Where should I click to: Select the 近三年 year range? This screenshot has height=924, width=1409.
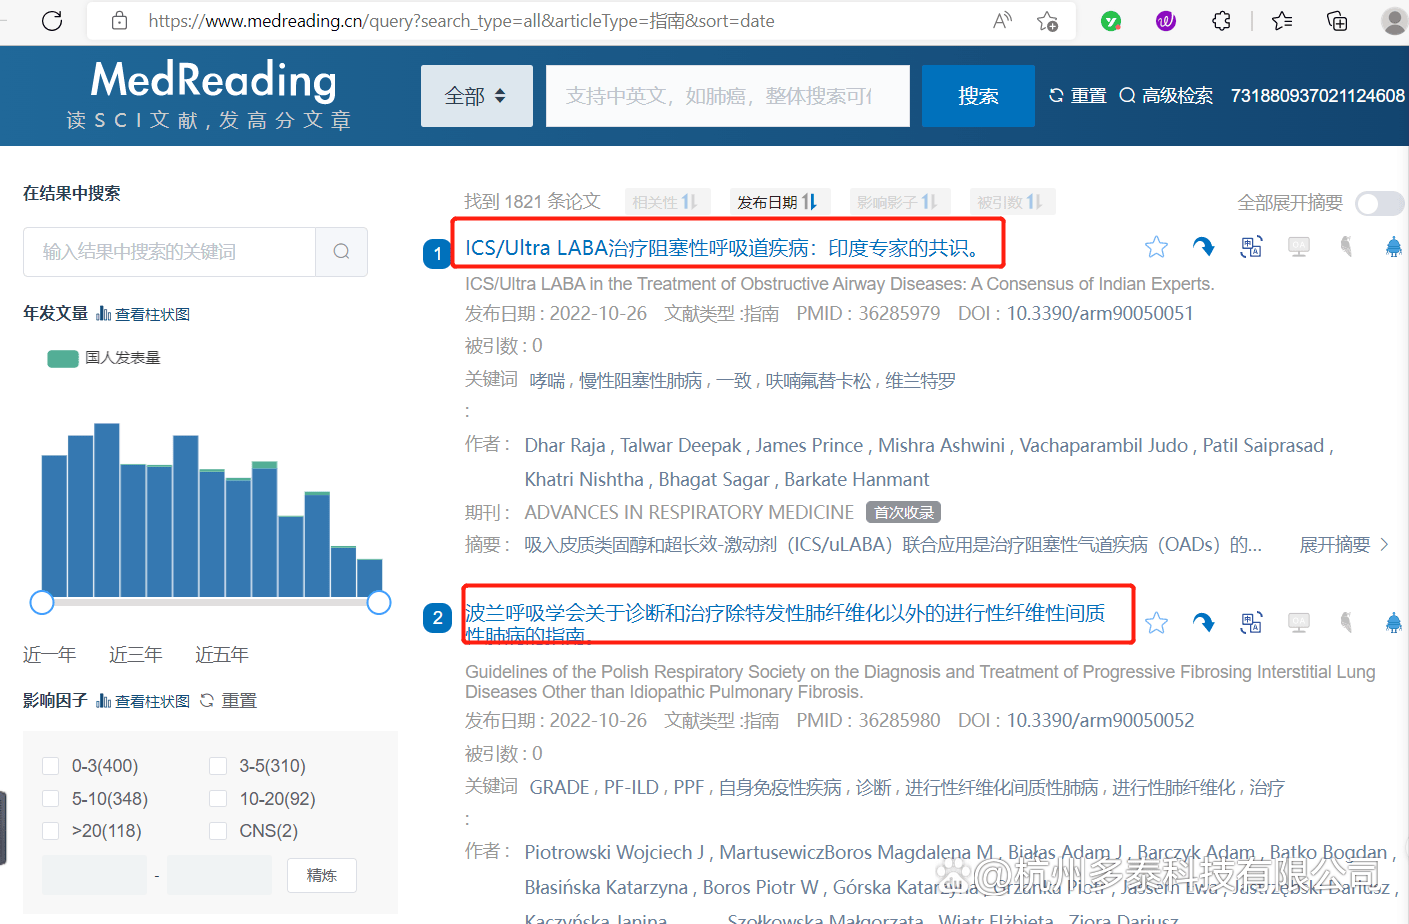[x=136, y=655]
